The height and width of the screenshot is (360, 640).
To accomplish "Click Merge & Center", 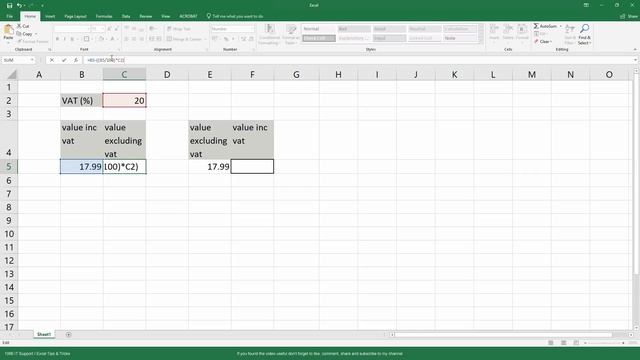I will [184, 39].
